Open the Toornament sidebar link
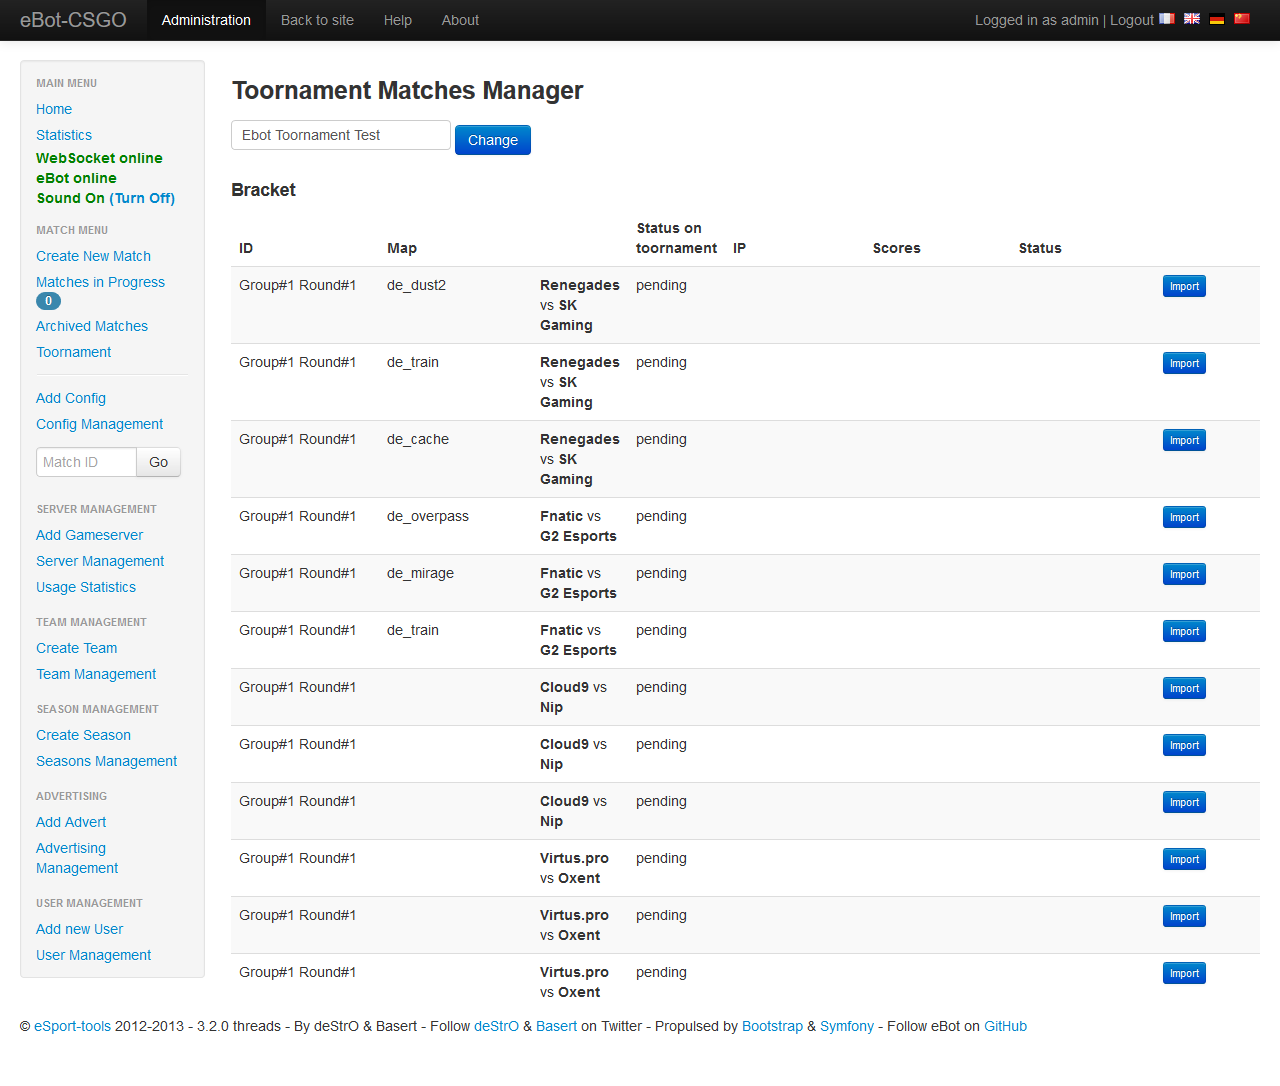Image resolution: width=1280 pixels, height=1086 pixels. 74,352
